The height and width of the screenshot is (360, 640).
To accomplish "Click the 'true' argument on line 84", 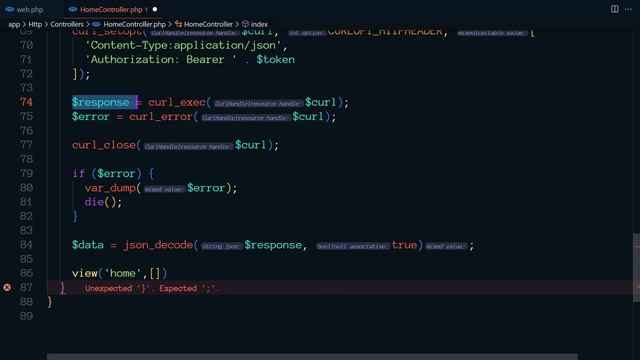I will [404, 245].
